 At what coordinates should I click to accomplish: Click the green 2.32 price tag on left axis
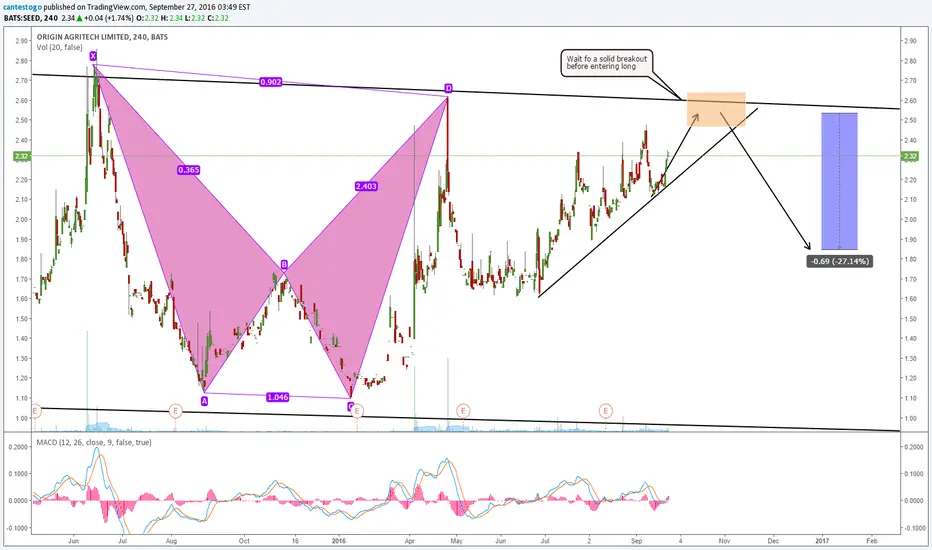pyautogui.click(x=21, y=156)
